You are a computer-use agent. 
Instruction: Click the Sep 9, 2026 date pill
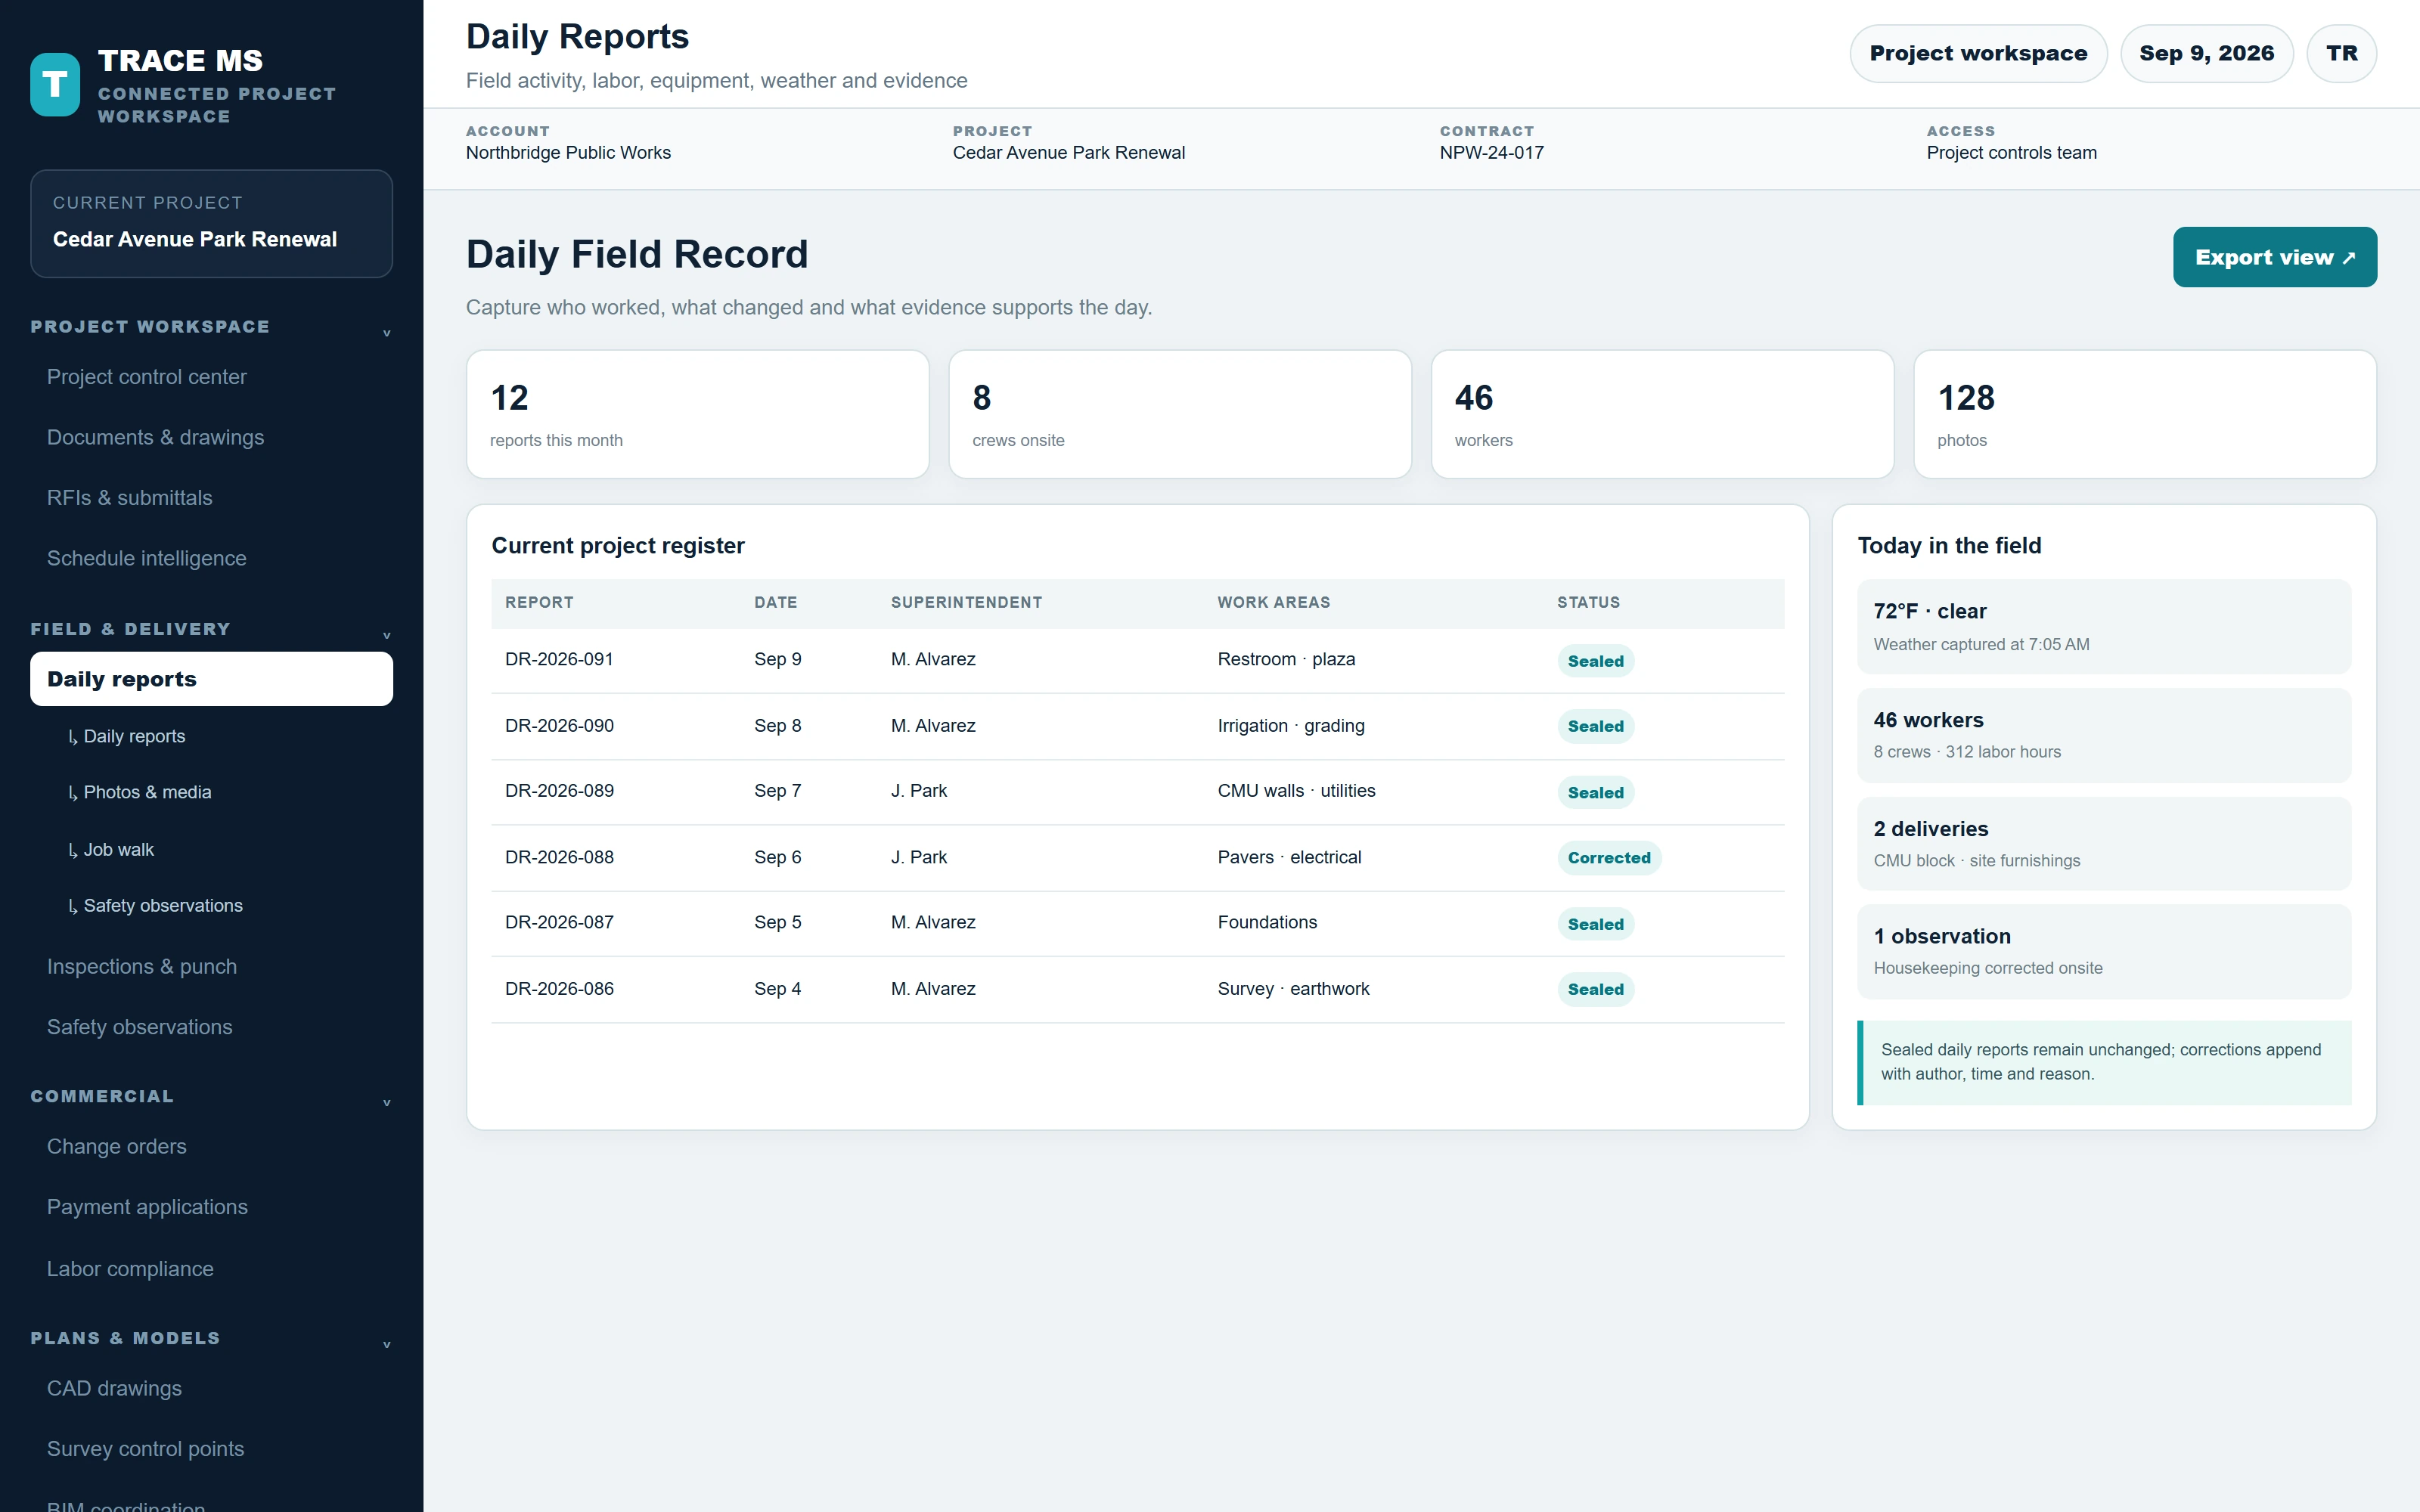click(x=2206, y=53)
